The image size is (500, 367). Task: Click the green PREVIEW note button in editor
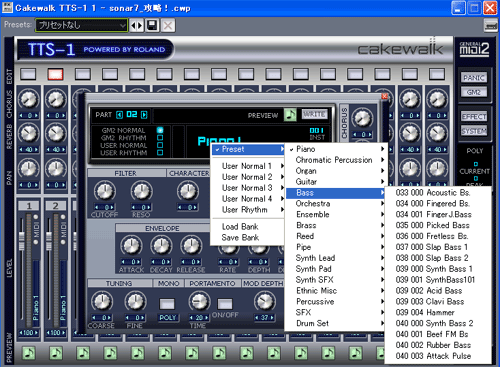point(290,115)
